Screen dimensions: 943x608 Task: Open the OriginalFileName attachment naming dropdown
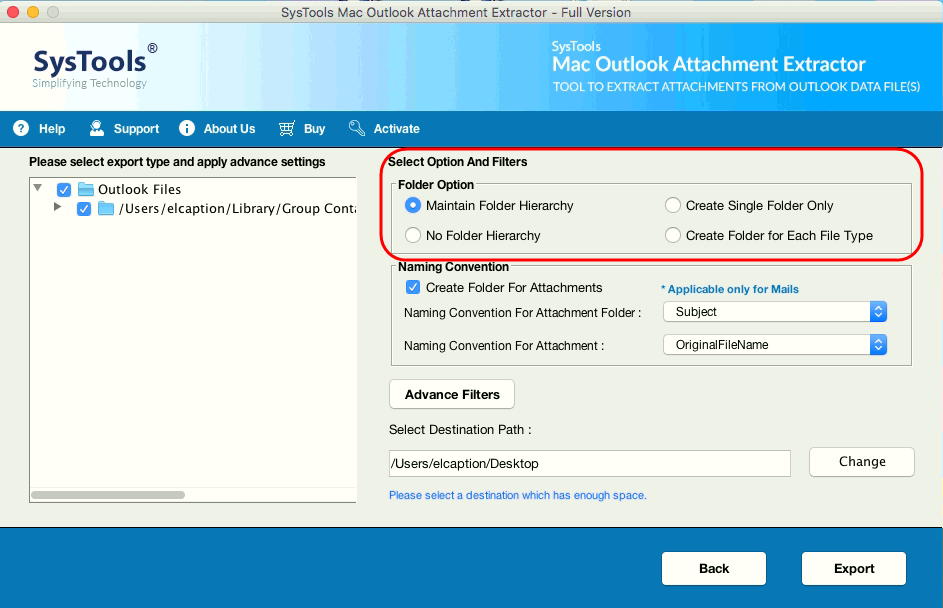point(775,345)
